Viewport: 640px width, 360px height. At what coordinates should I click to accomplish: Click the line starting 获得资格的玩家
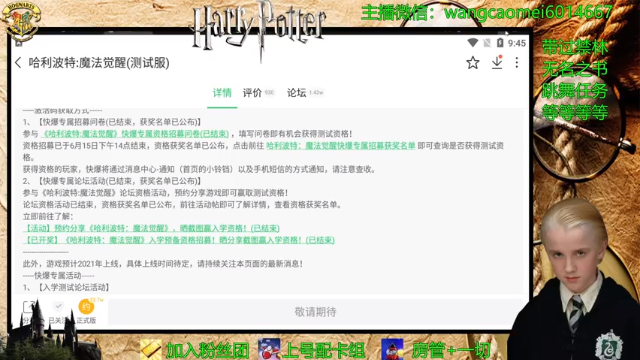pyautogui.click(x=200, y=169)
